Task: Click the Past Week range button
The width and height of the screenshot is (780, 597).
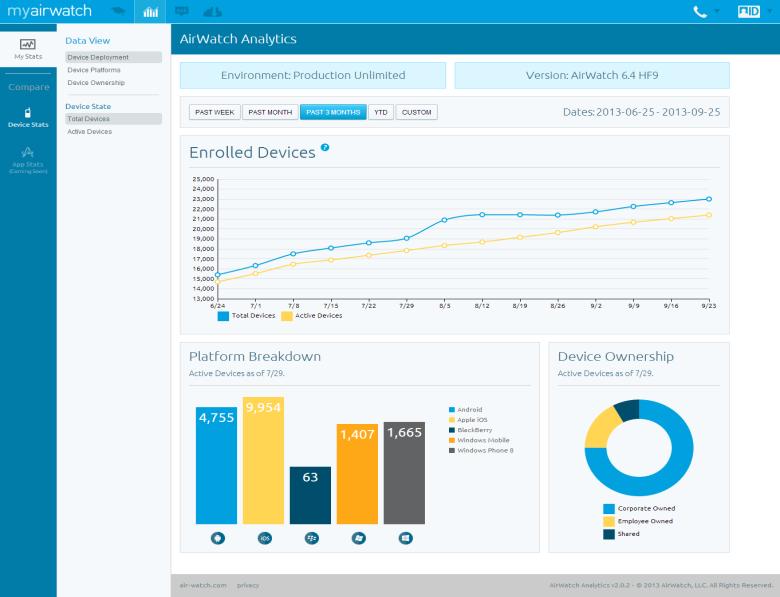Action: (214, 112)
